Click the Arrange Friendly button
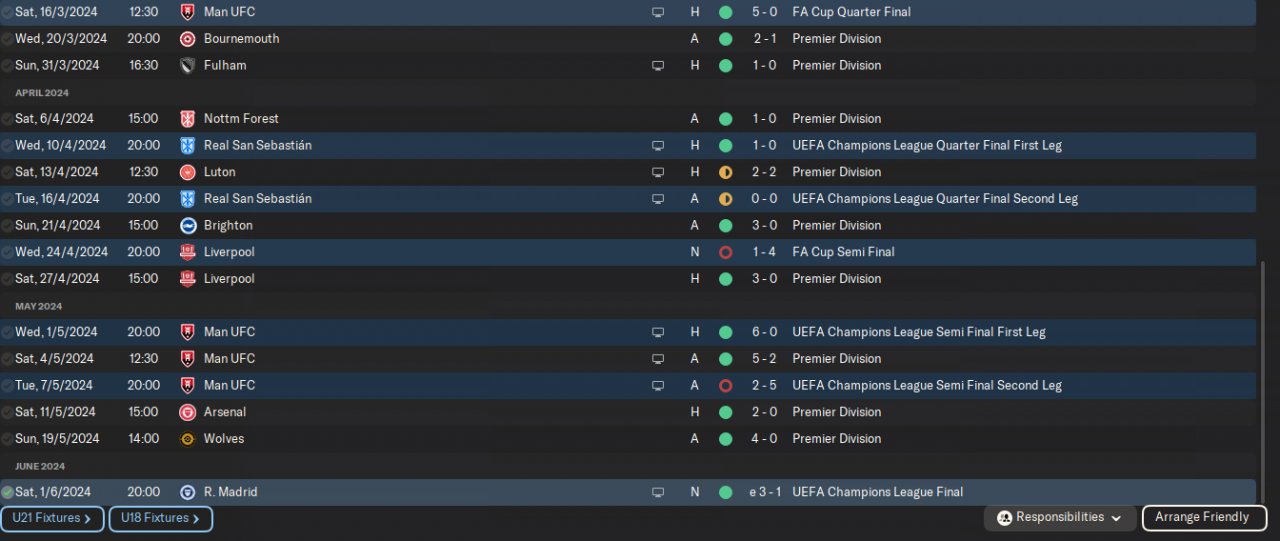1280x541 pixels. (x=1203, y=518)
